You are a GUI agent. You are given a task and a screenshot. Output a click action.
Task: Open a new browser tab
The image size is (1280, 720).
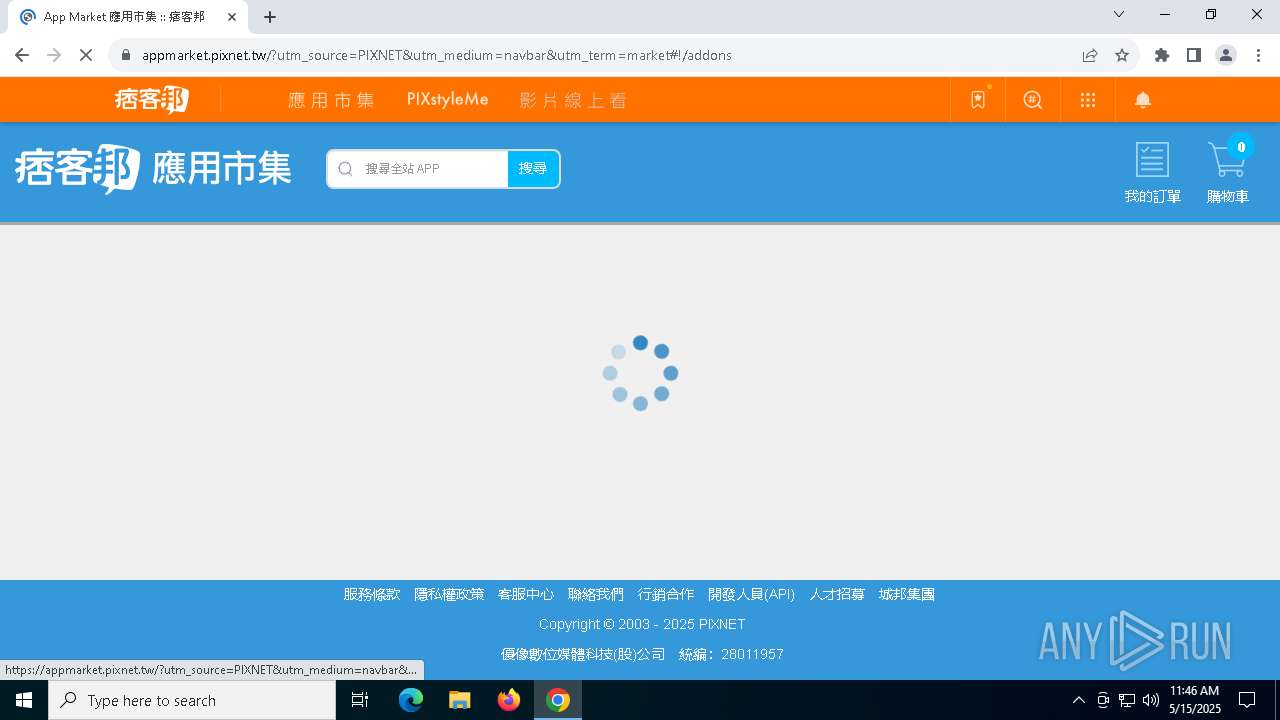[x=270, y=17]
